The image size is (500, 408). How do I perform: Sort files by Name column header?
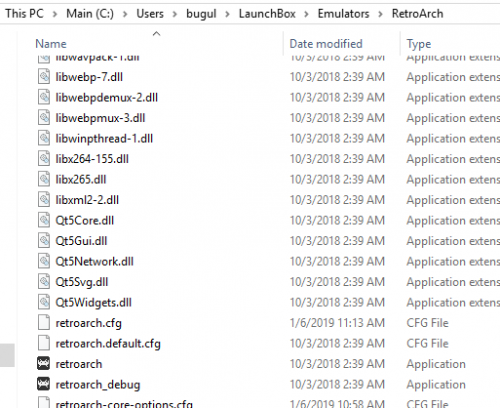click(x=51, y=44)
